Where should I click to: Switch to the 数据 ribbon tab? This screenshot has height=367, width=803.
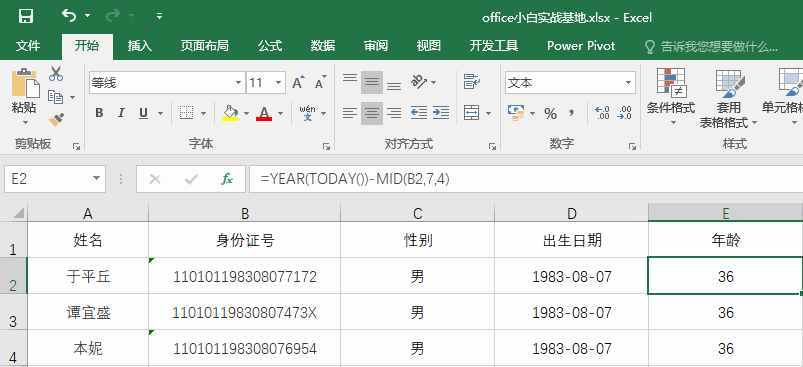(323, 46)
